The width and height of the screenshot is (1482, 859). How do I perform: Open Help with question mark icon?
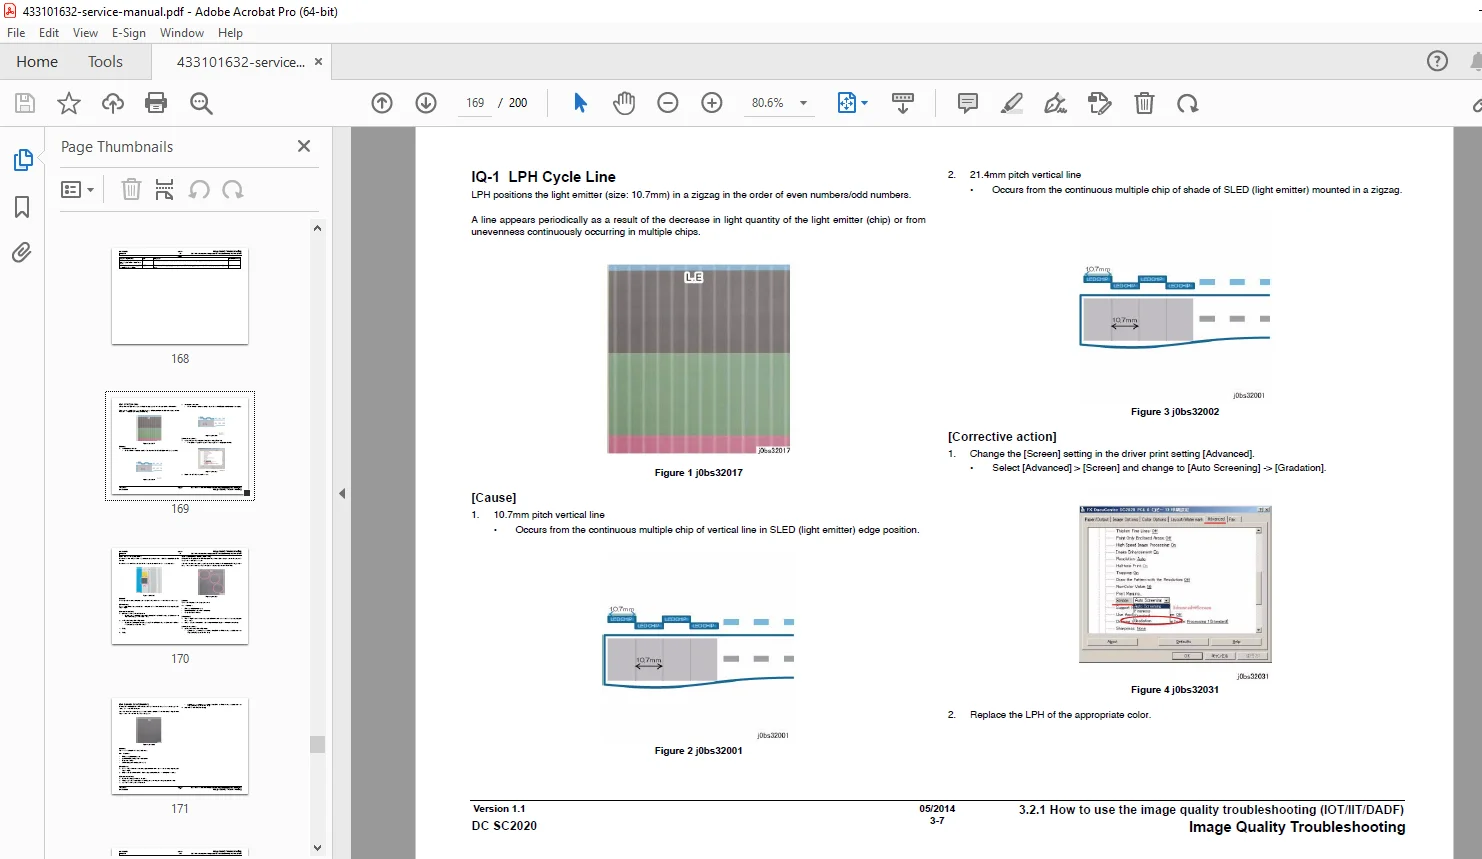(1437, 61)
